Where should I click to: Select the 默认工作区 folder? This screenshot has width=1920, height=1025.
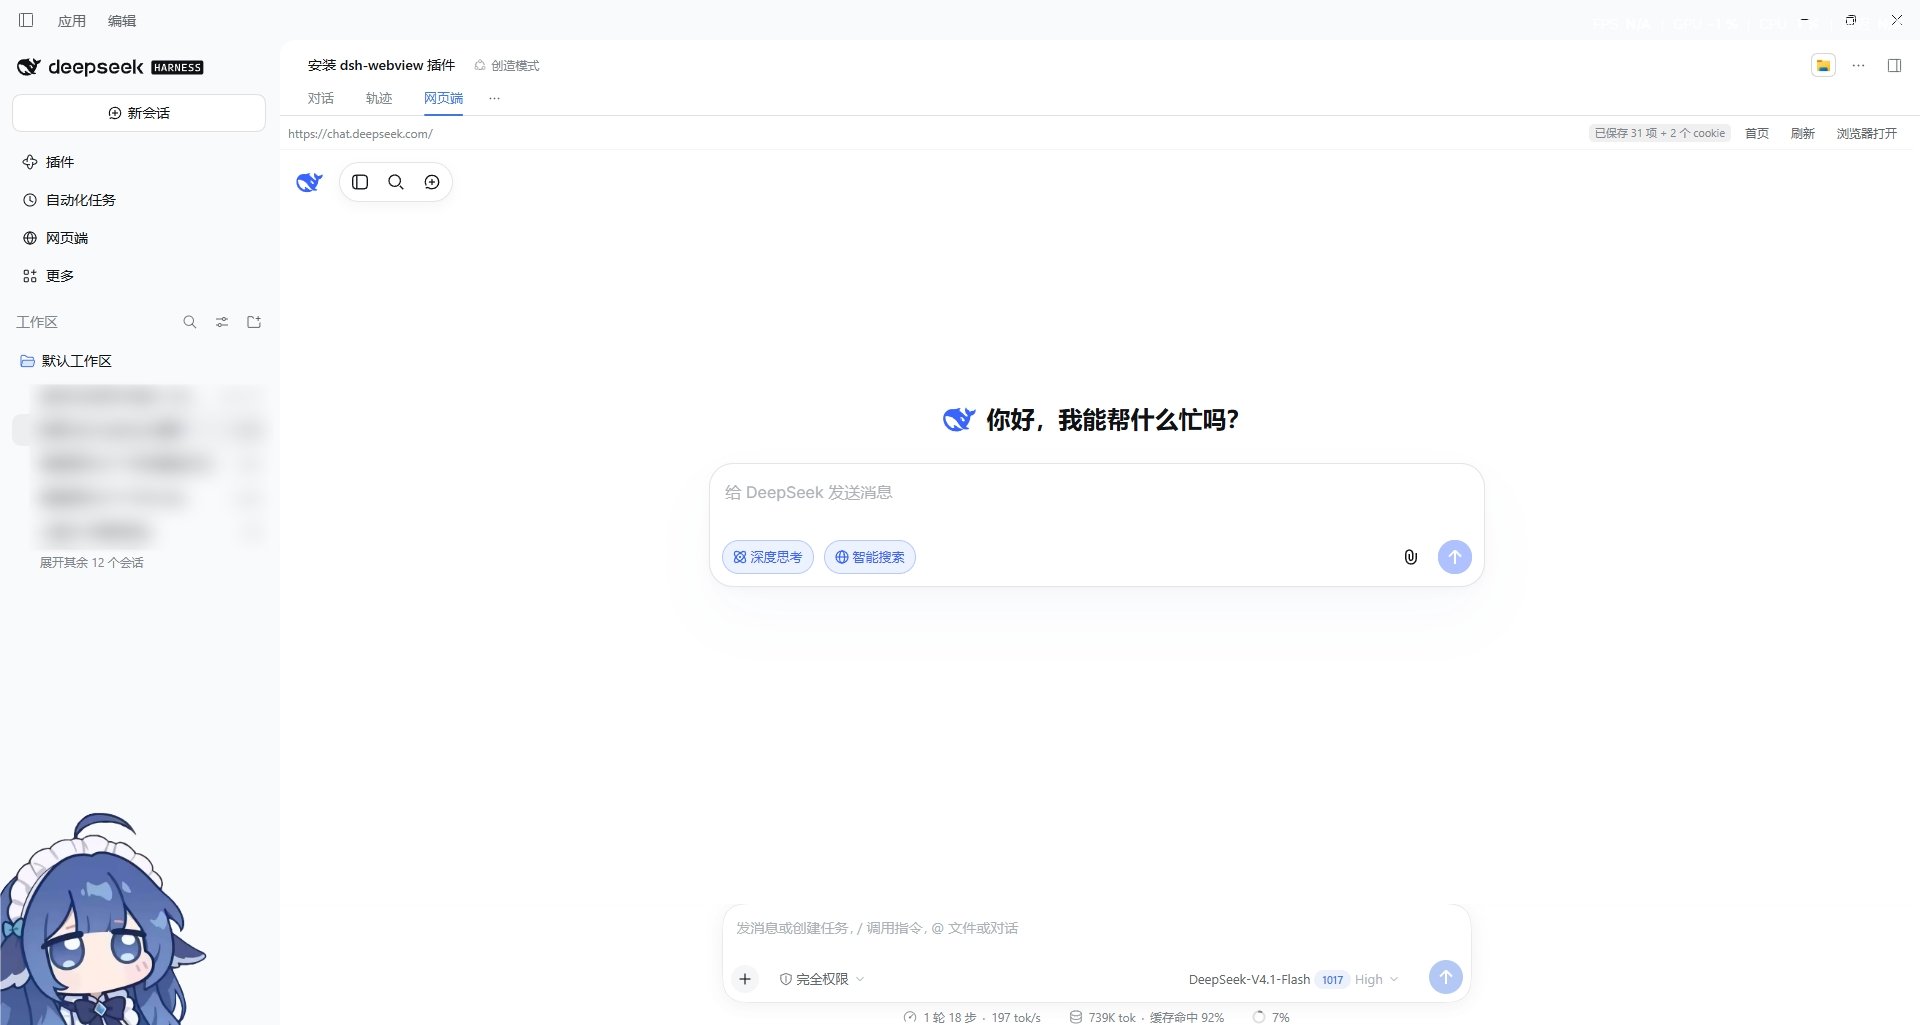[66, 361]
